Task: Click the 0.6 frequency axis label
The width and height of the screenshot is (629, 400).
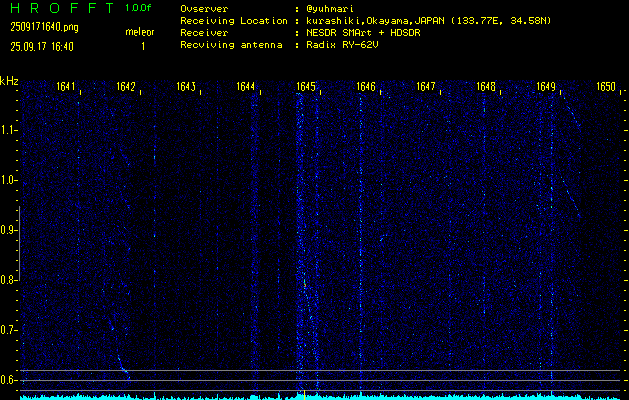Action: [7, 380]
